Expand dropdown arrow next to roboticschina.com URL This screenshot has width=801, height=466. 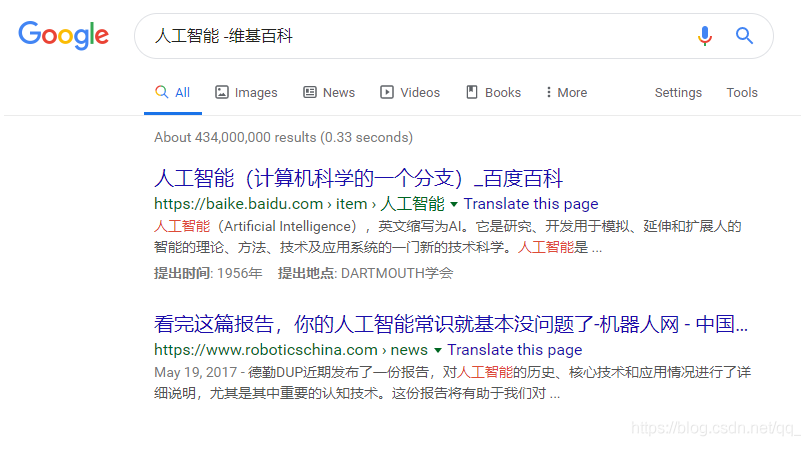438,351
